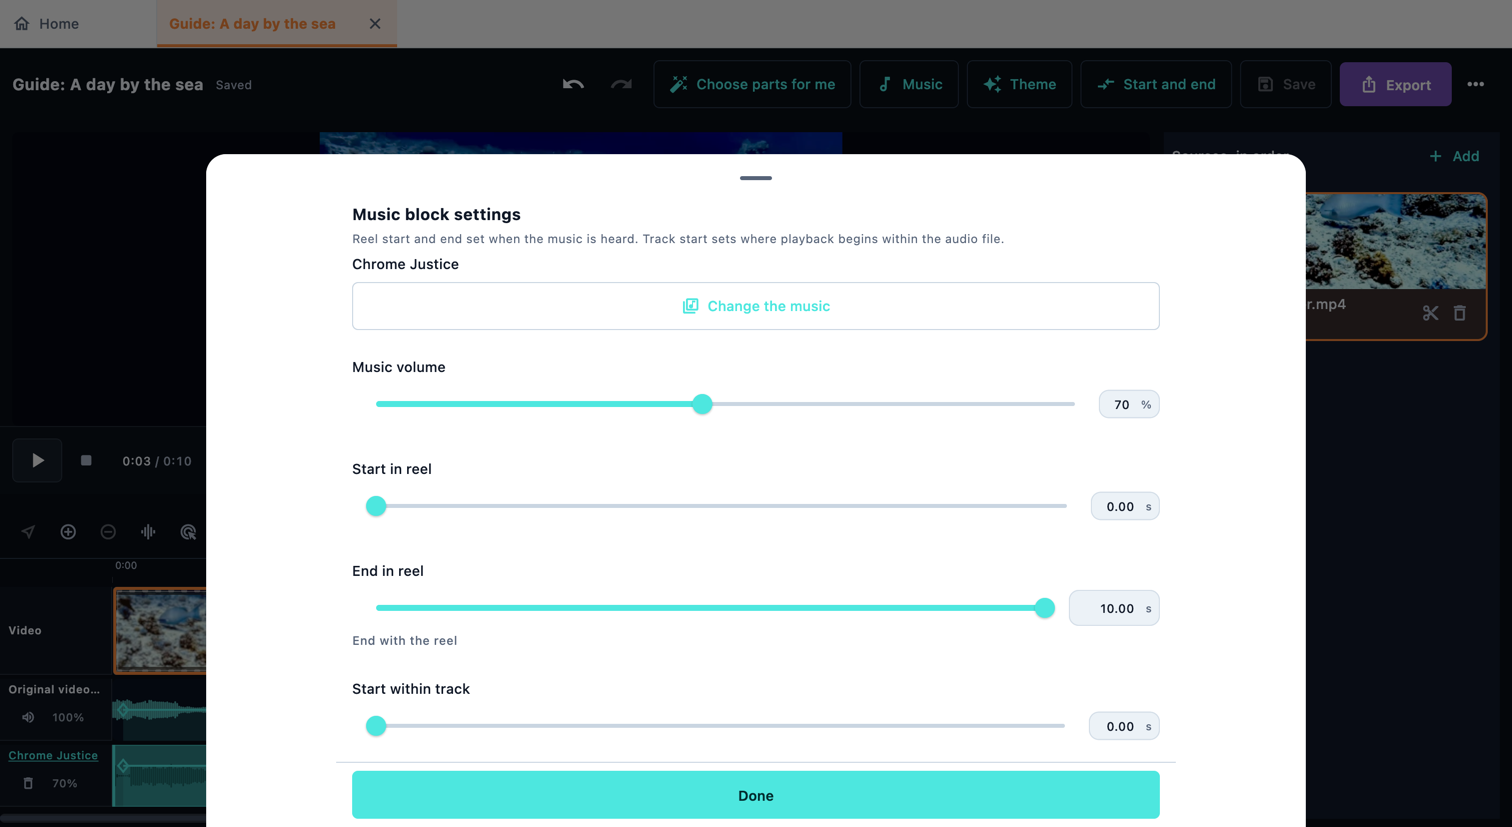Trim the source clip with scissors icon

(1430, 313)
